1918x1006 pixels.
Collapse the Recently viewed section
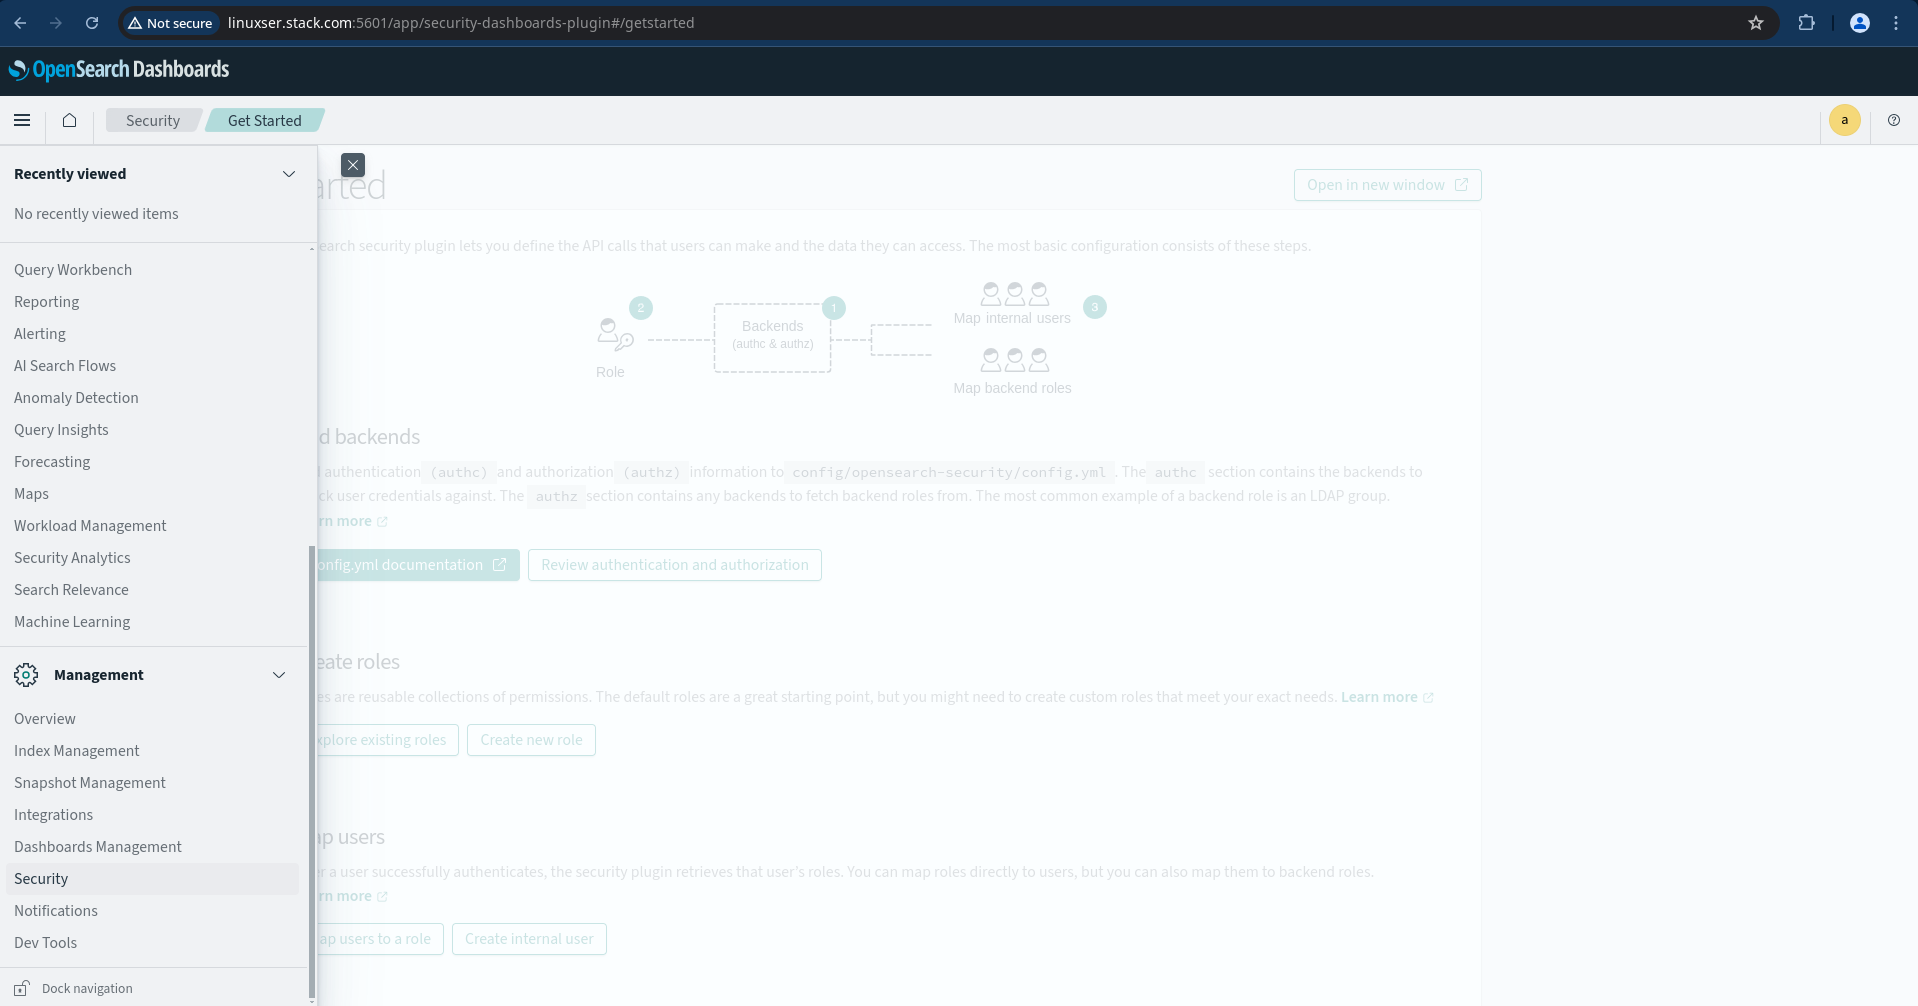pyautogui.click(x=289, y=174)
